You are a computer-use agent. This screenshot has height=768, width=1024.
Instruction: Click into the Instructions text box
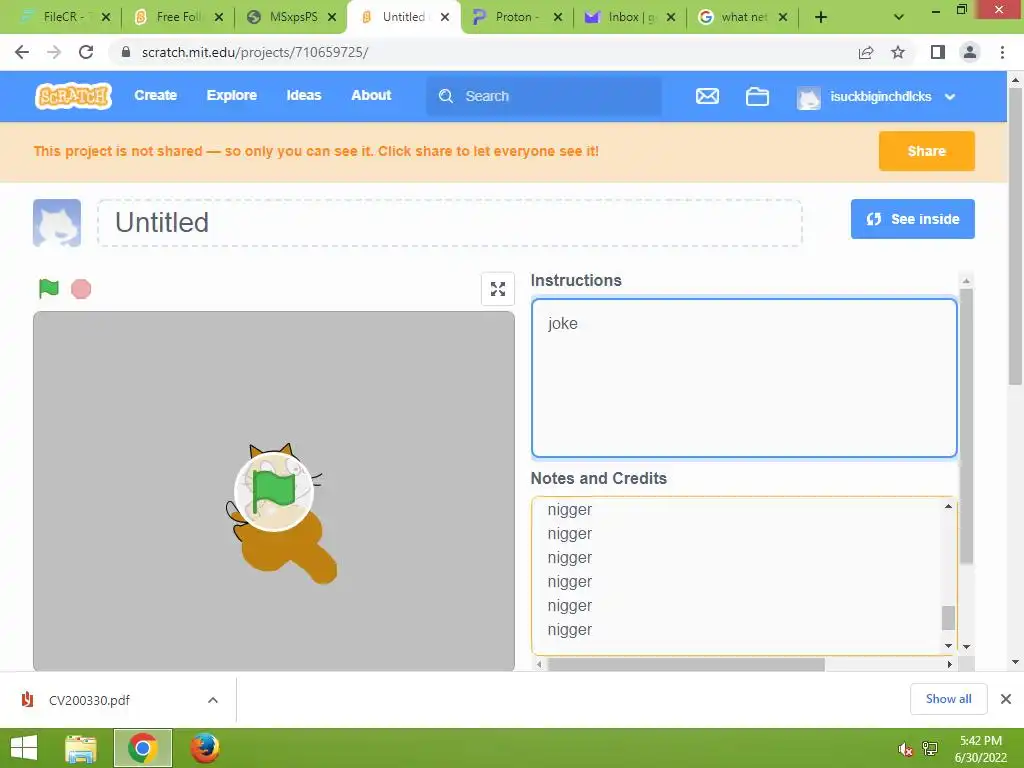click(744, 378)
